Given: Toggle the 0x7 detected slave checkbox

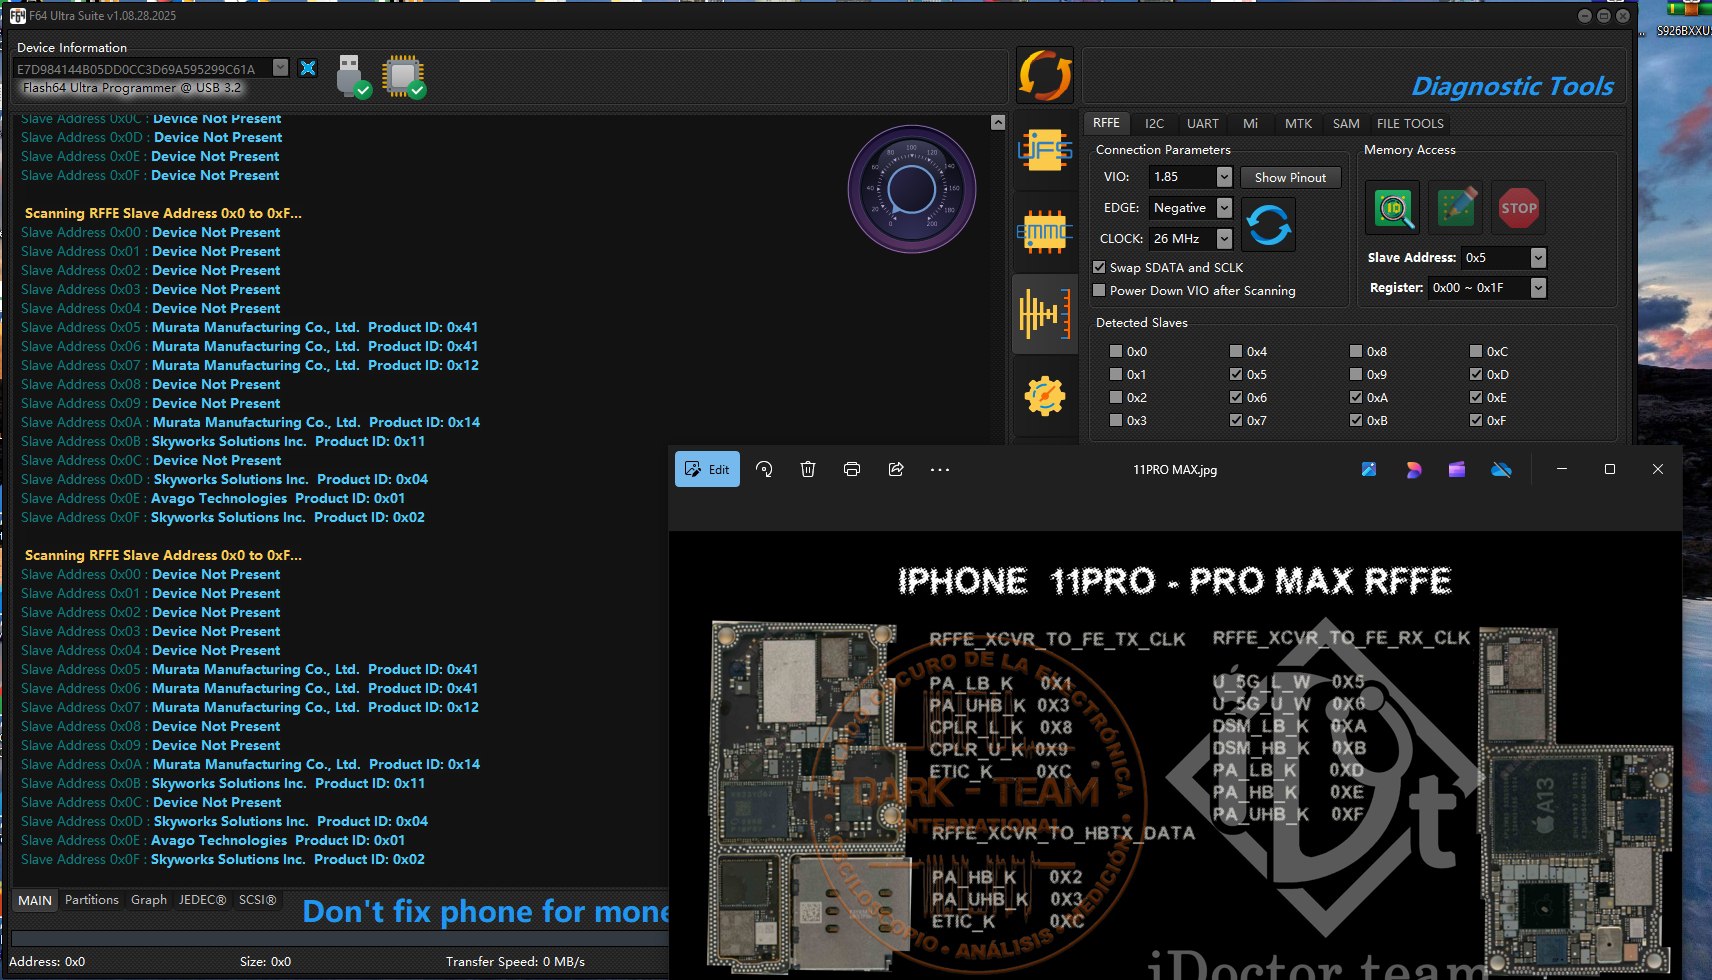Looking at the screenshot, I should pos(1236,420).
